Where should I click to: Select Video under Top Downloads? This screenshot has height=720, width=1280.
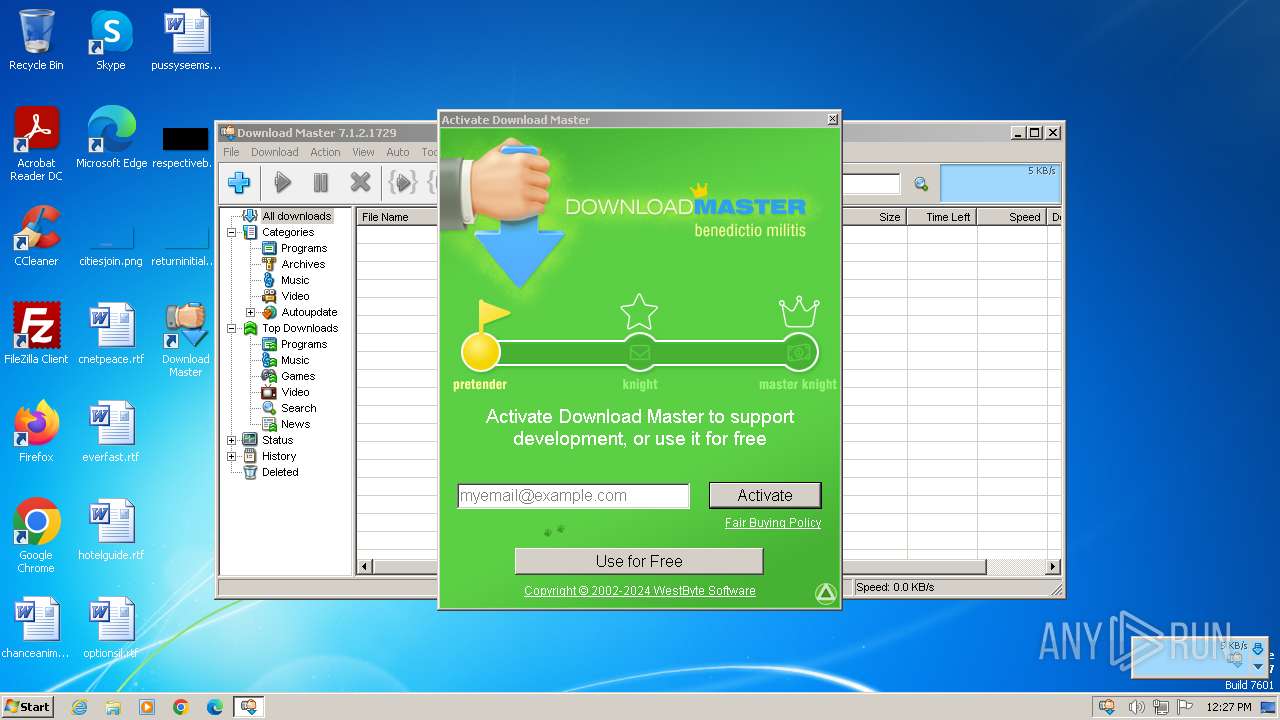point(295,392)
